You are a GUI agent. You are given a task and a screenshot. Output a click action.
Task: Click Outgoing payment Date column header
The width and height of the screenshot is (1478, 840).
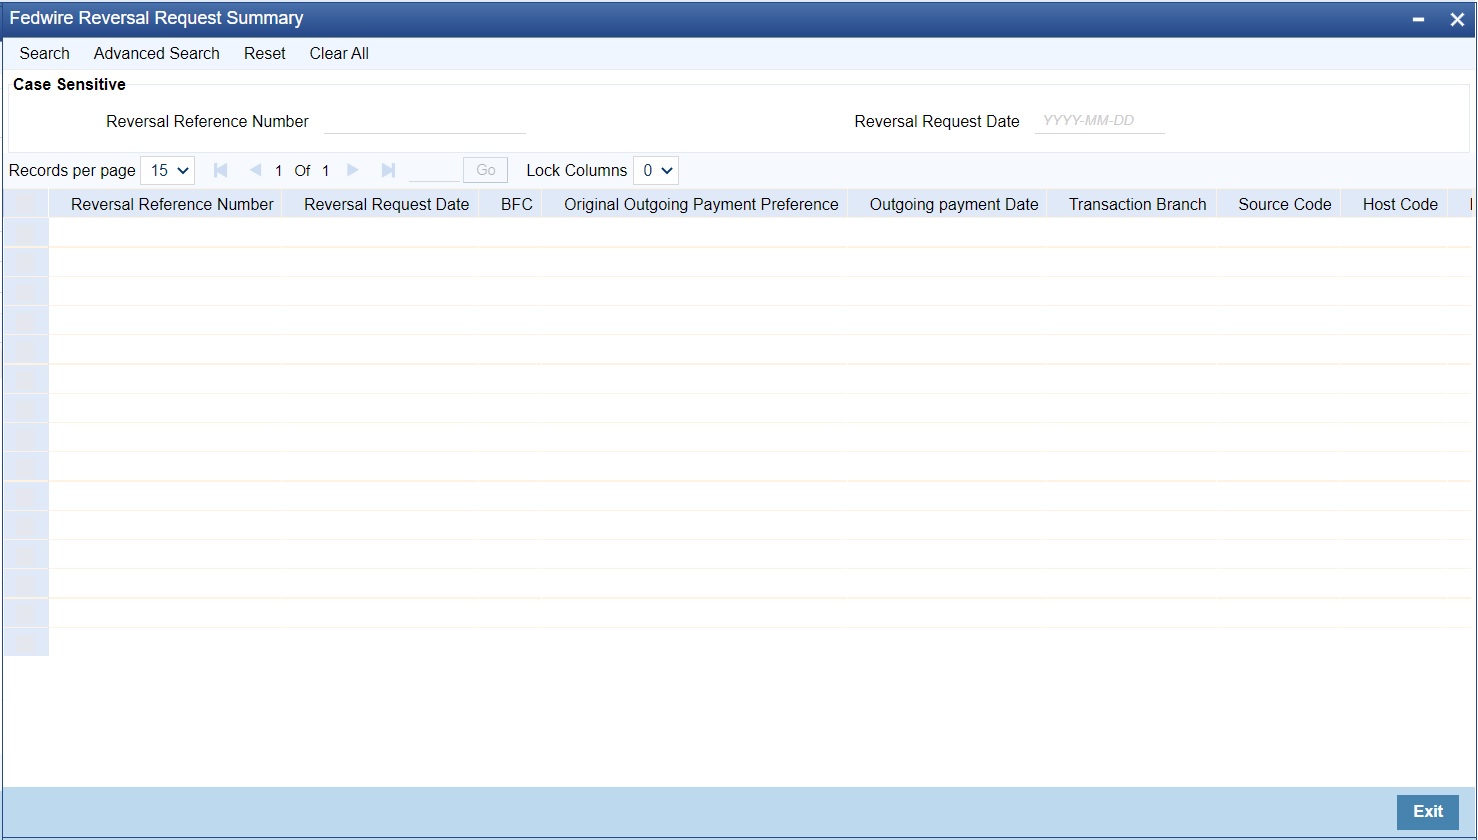click(954, 204)
